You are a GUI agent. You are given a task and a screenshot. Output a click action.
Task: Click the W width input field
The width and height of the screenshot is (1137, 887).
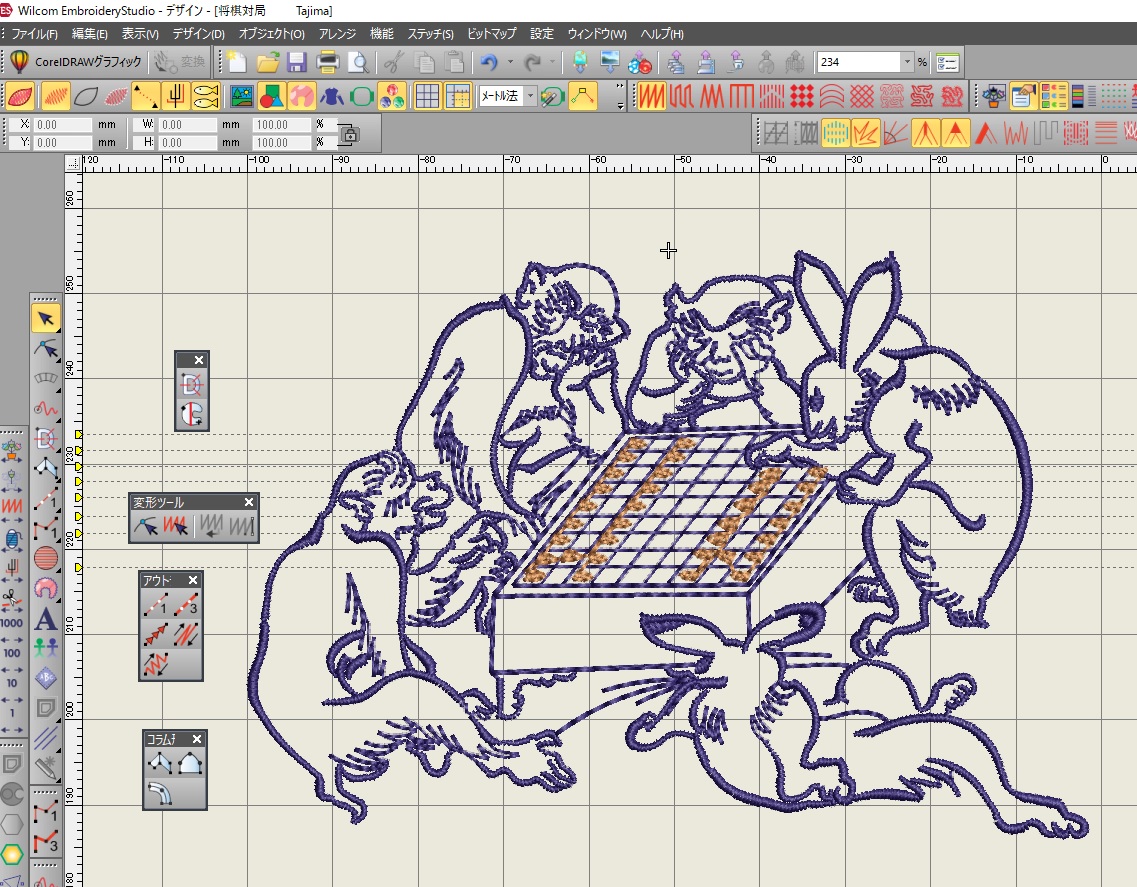[x=188, y=125]
